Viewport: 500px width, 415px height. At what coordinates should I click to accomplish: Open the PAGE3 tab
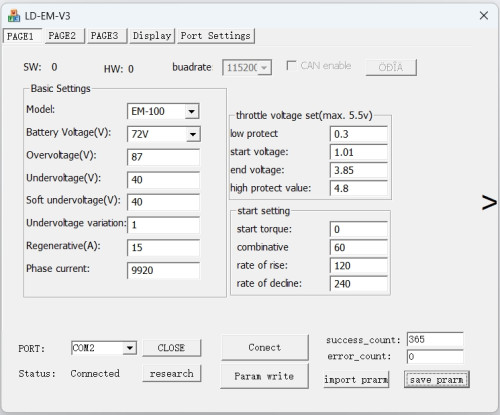[106, 36]
